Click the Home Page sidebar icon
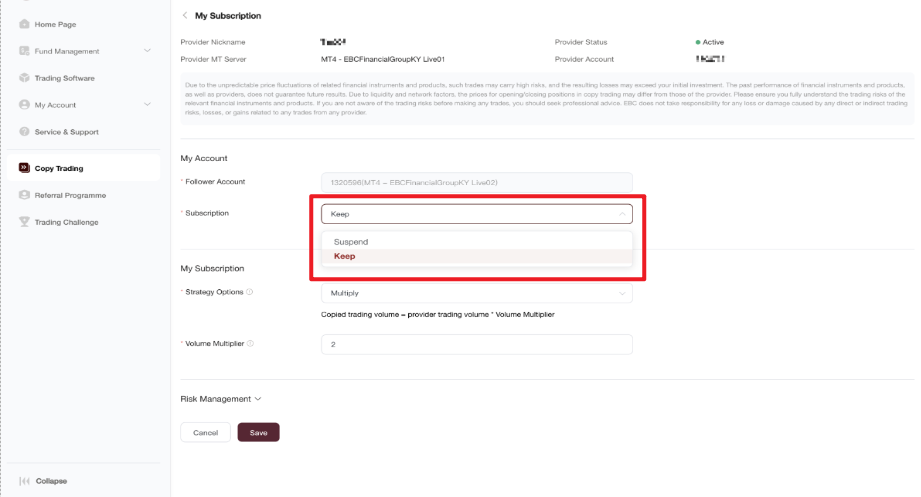Screen dimensions: 921x497 [24, 24]
